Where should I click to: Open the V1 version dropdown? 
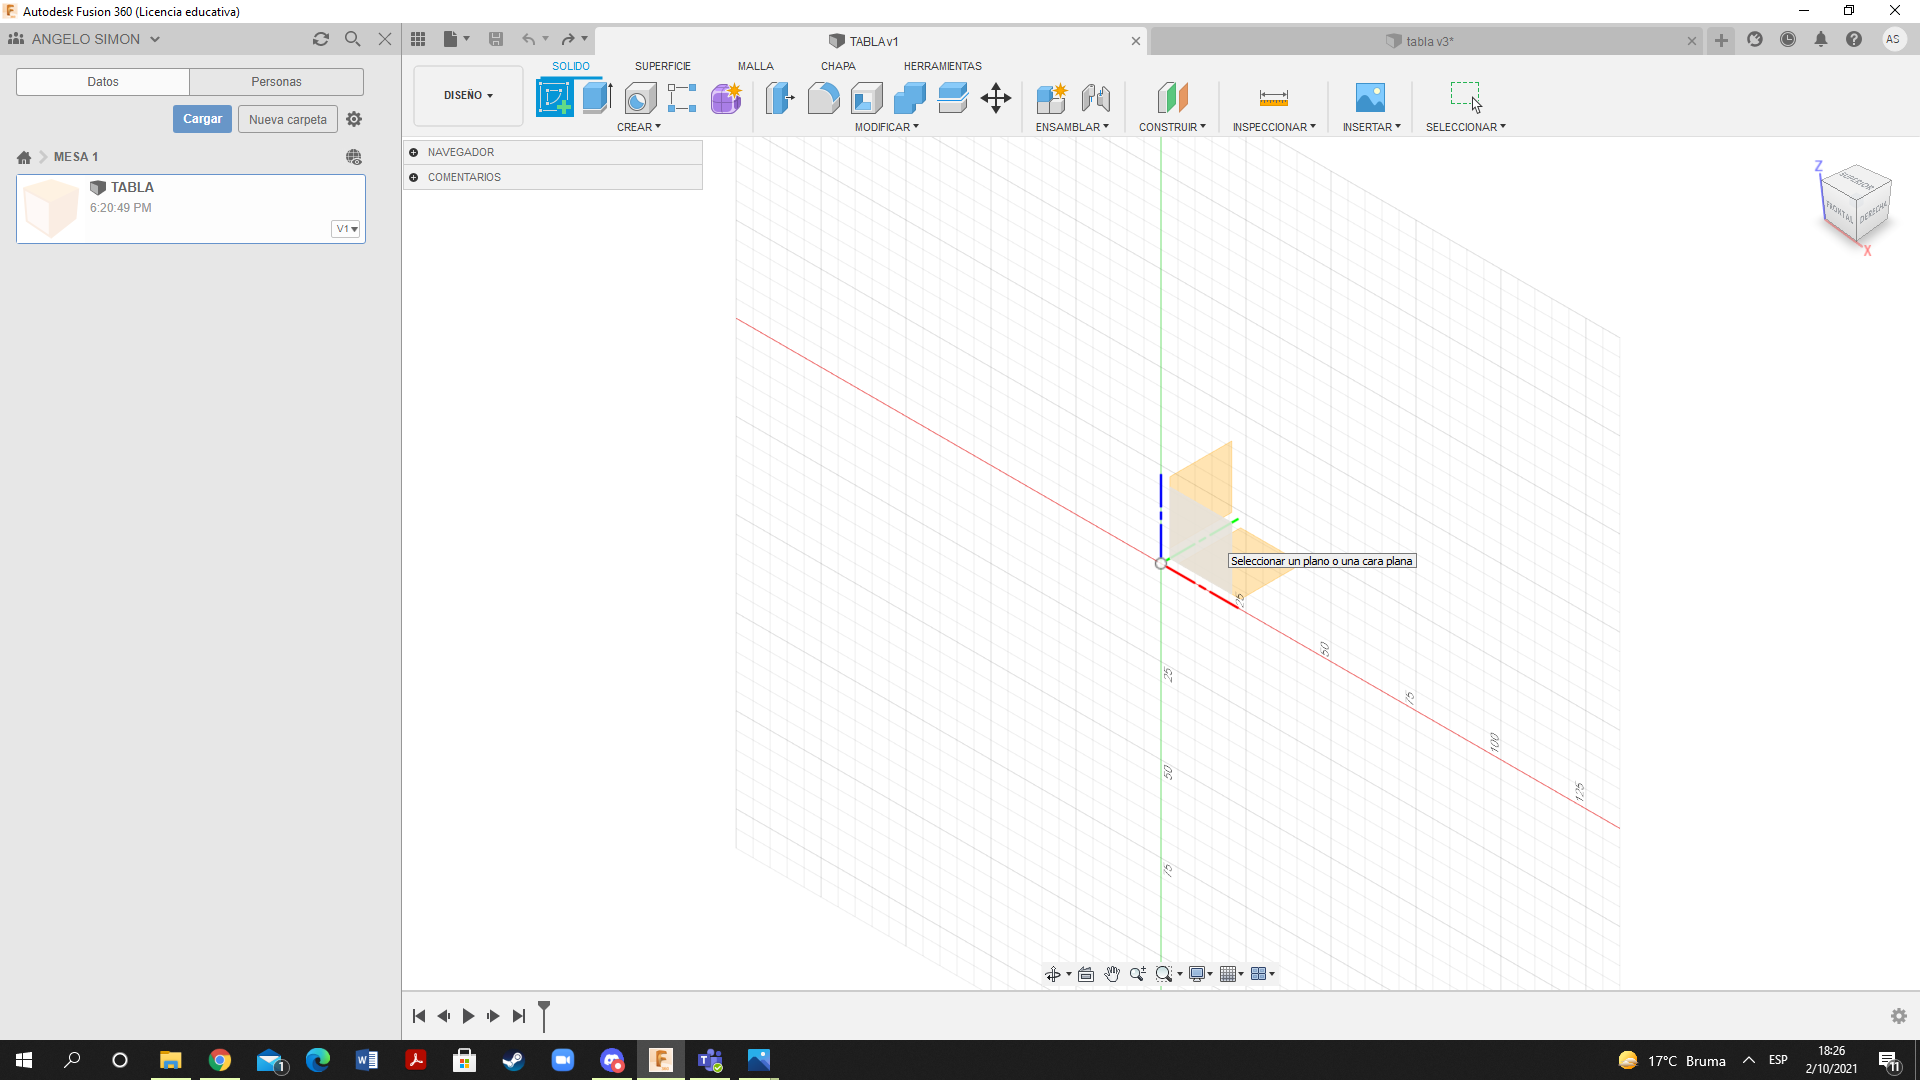coord(346,229)
